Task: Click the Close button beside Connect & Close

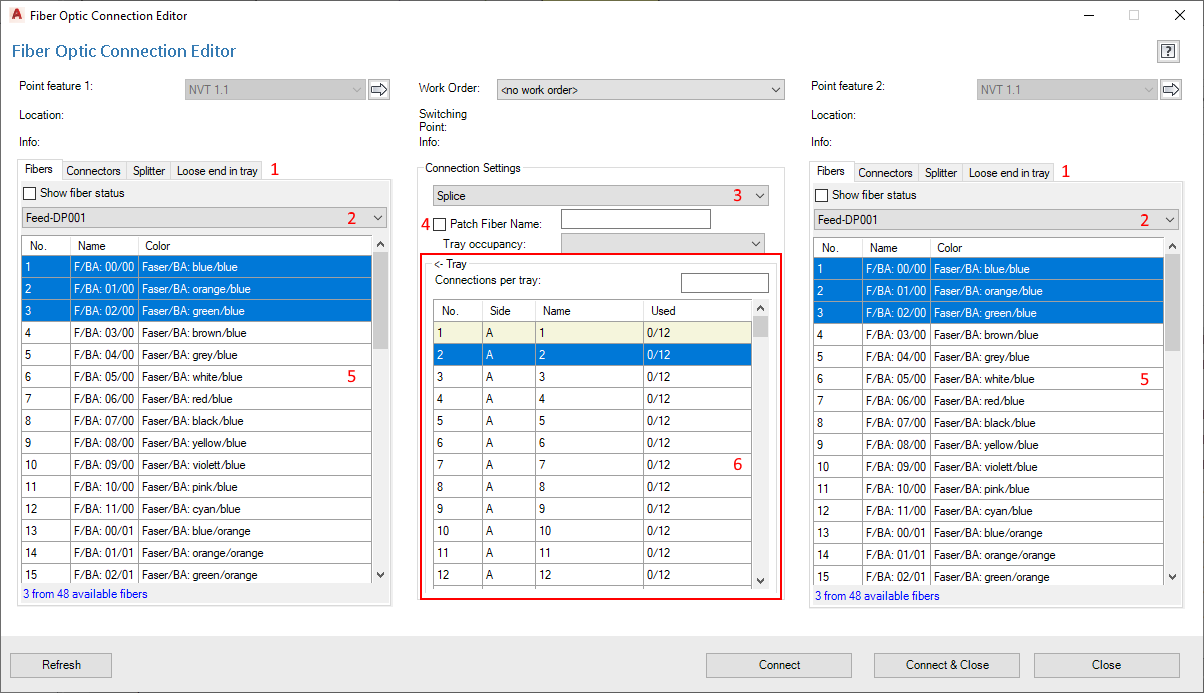Action: [x=1106, y=665]
